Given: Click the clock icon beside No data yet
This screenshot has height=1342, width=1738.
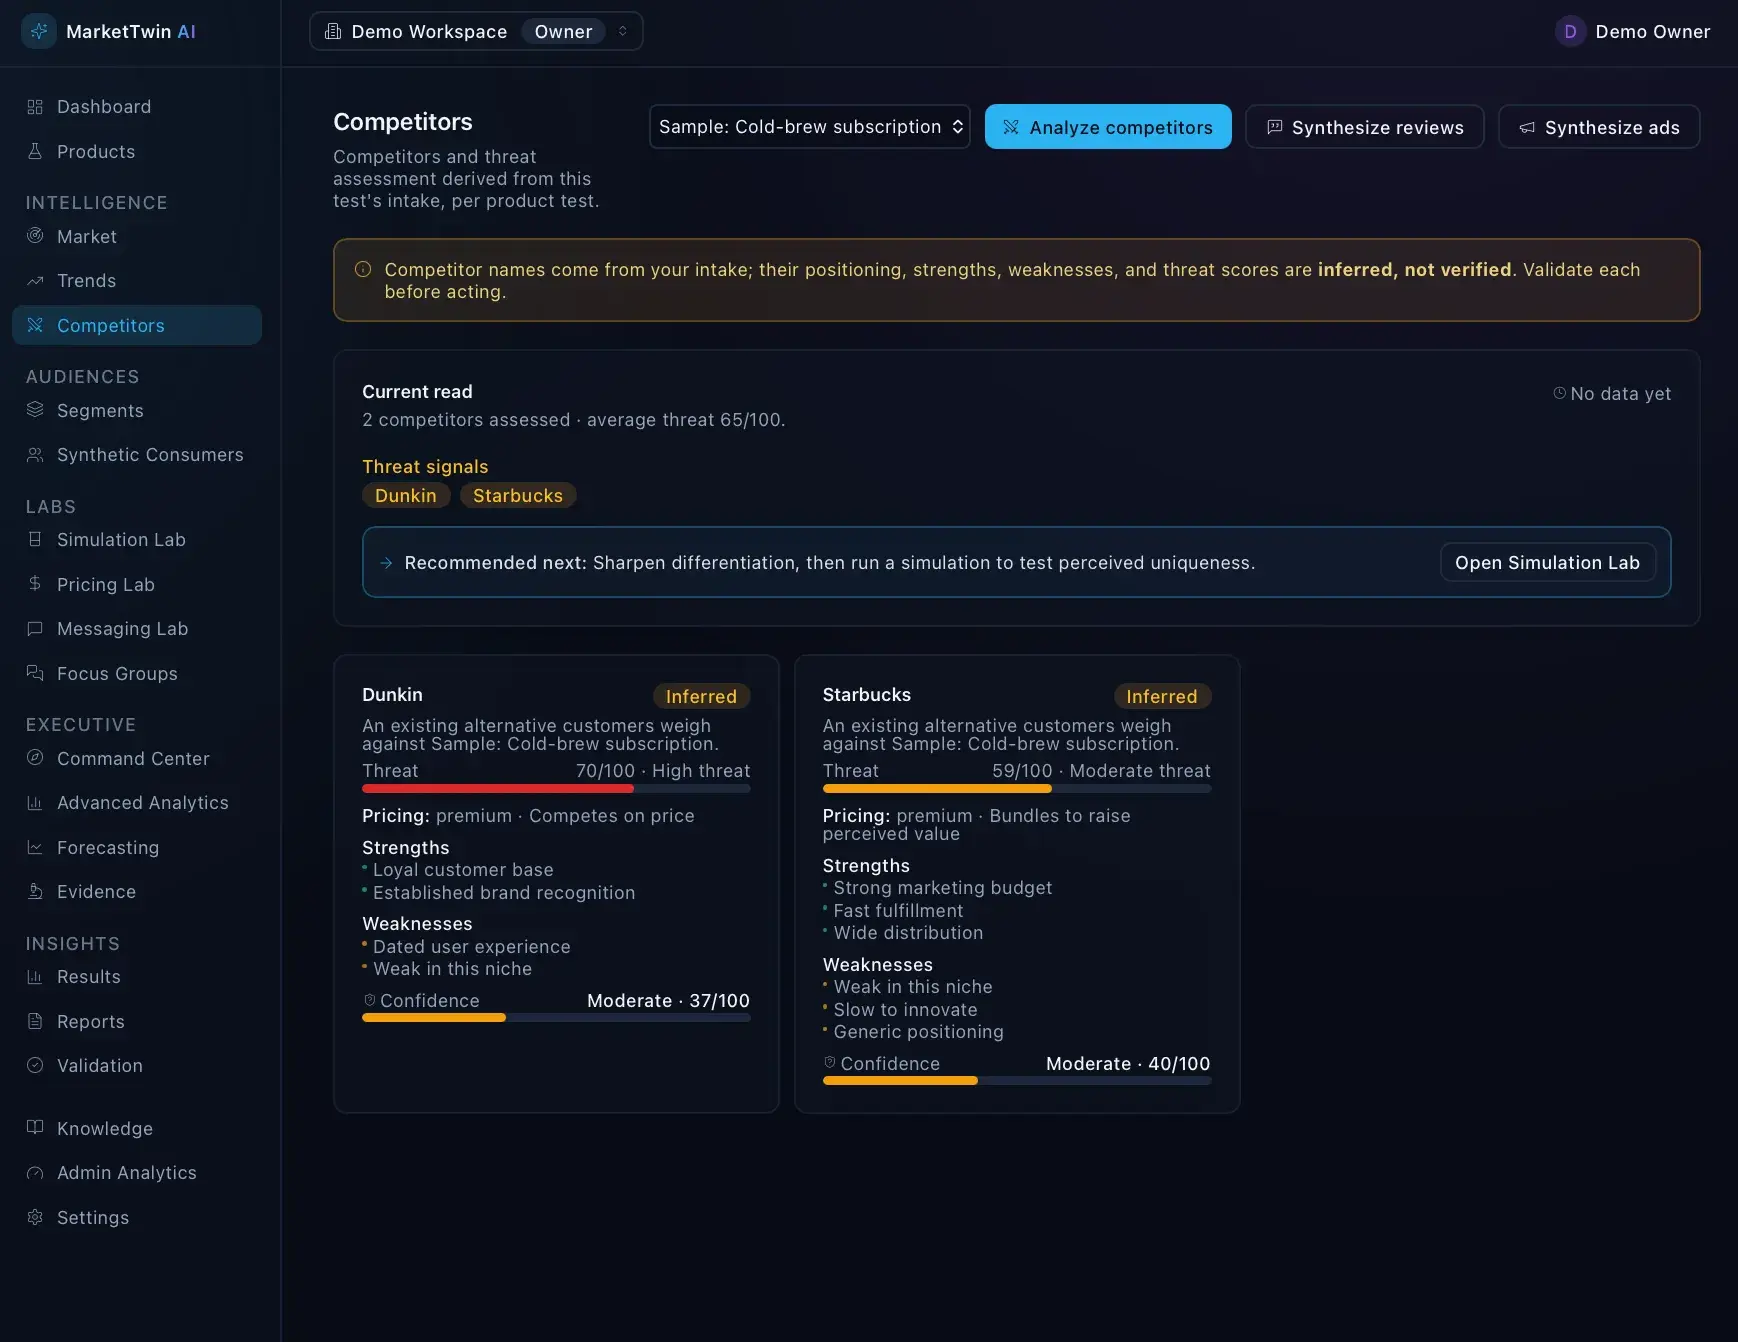Looking at the screenshot, I should click(1559, 393).
